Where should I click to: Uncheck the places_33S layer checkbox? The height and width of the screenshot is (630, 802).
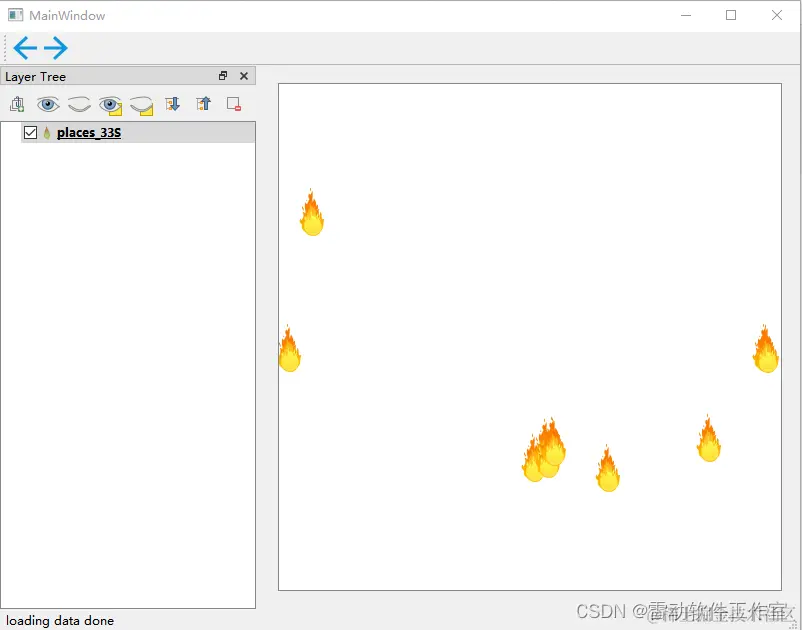30,132
